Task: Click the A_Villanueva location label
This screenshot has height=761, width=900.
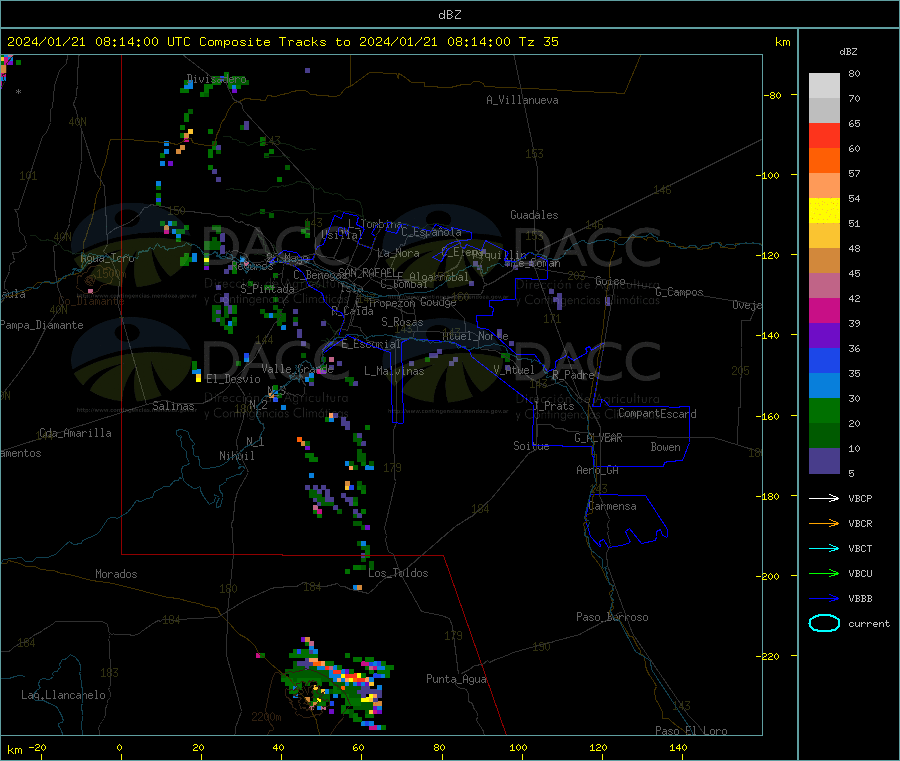Action: (522, 100)
